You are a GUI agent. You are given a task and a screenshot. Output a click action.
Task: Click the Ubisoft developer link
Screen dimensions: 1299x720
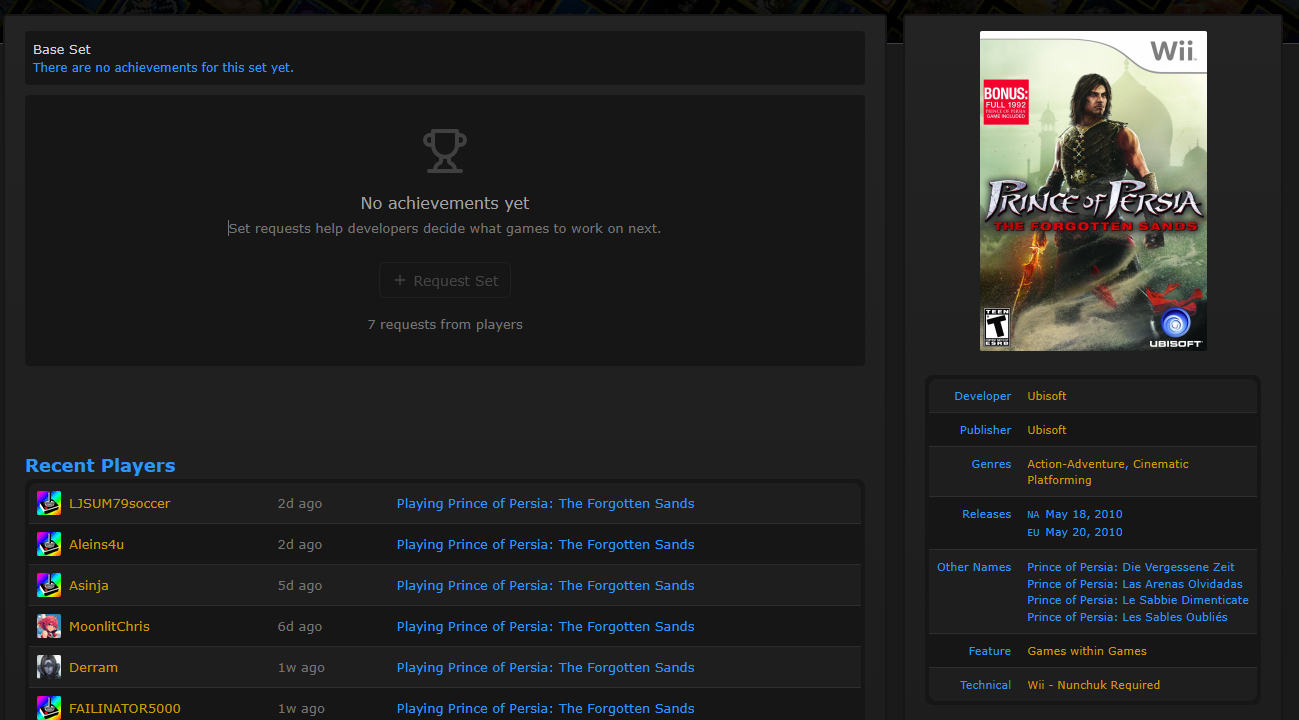[x=1047, y=396]
